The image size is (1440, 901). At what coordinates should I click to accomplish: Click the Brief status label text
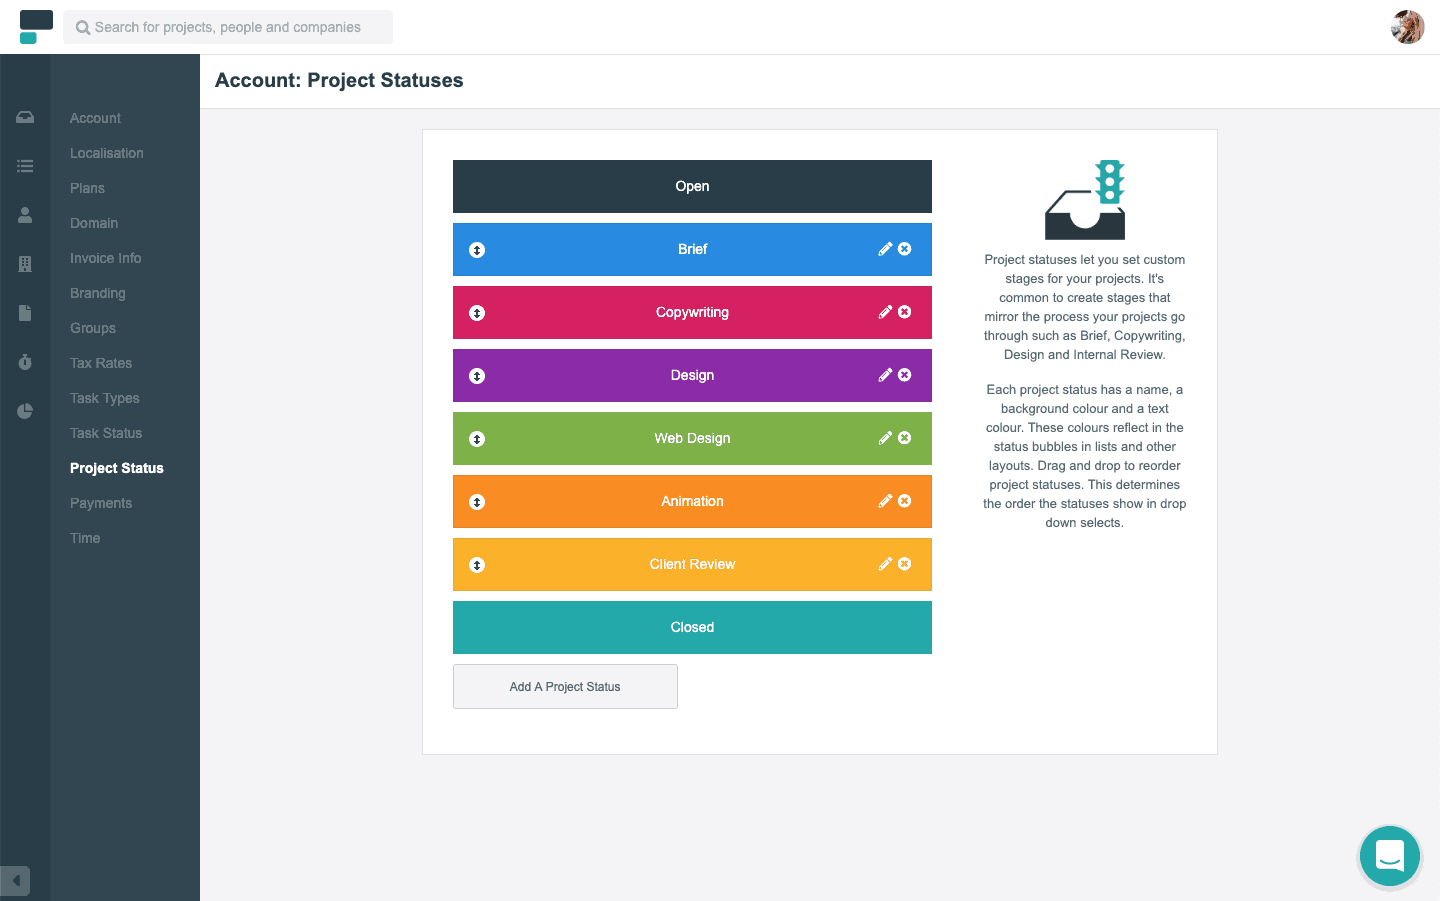(x=692, y=249)
